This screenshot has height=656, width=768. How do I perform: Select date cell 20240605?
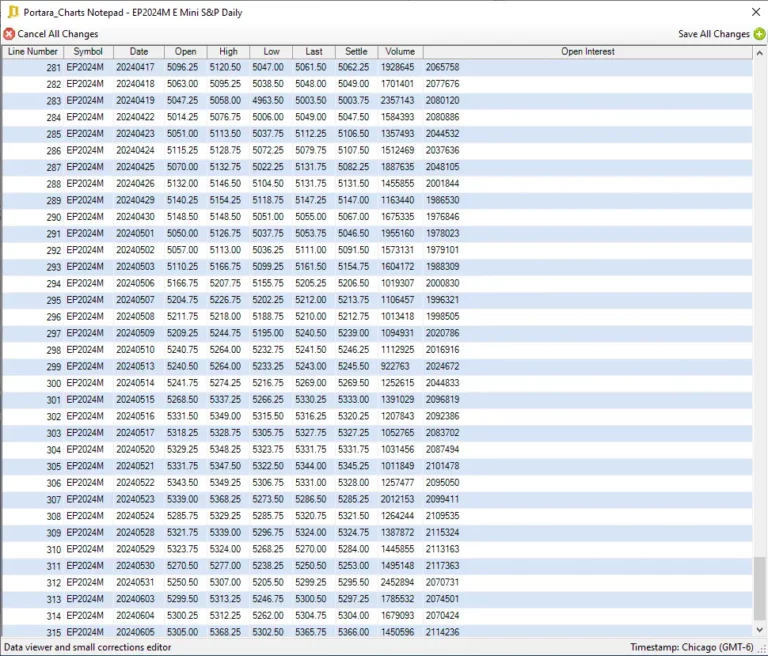pos(135,632)
